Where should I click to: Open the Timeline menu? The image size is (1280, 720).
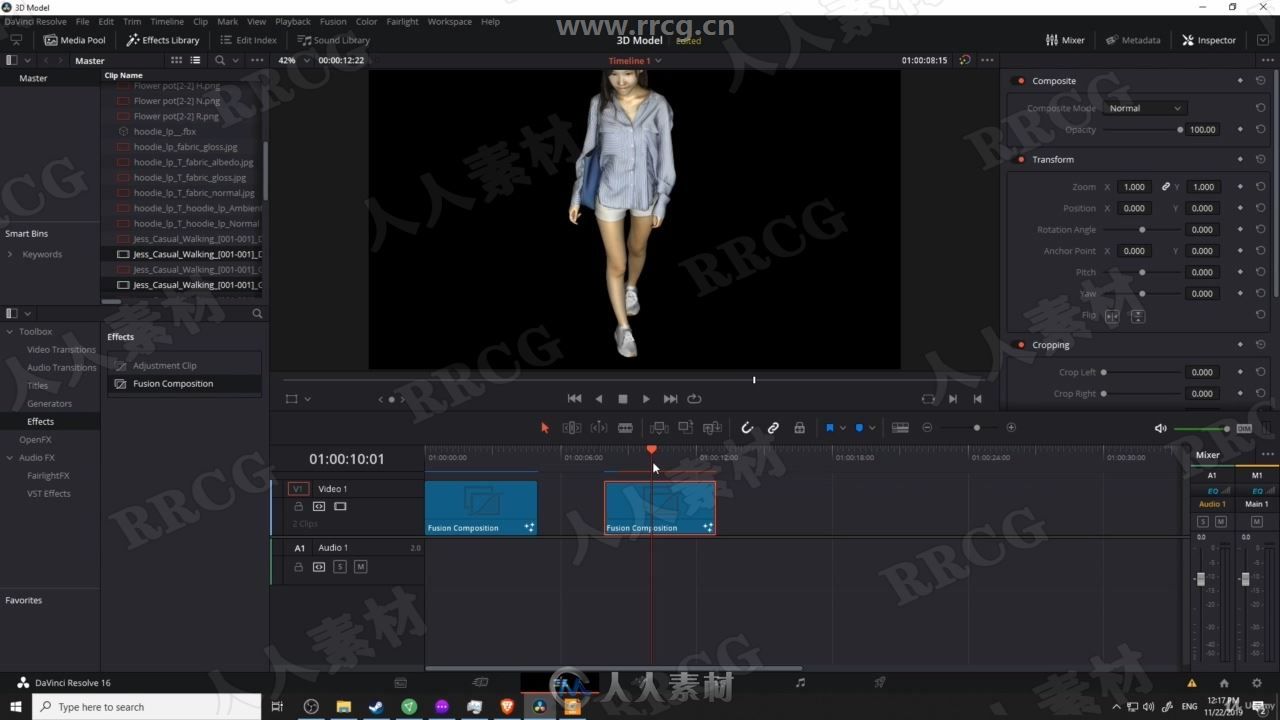pos(167,21)
